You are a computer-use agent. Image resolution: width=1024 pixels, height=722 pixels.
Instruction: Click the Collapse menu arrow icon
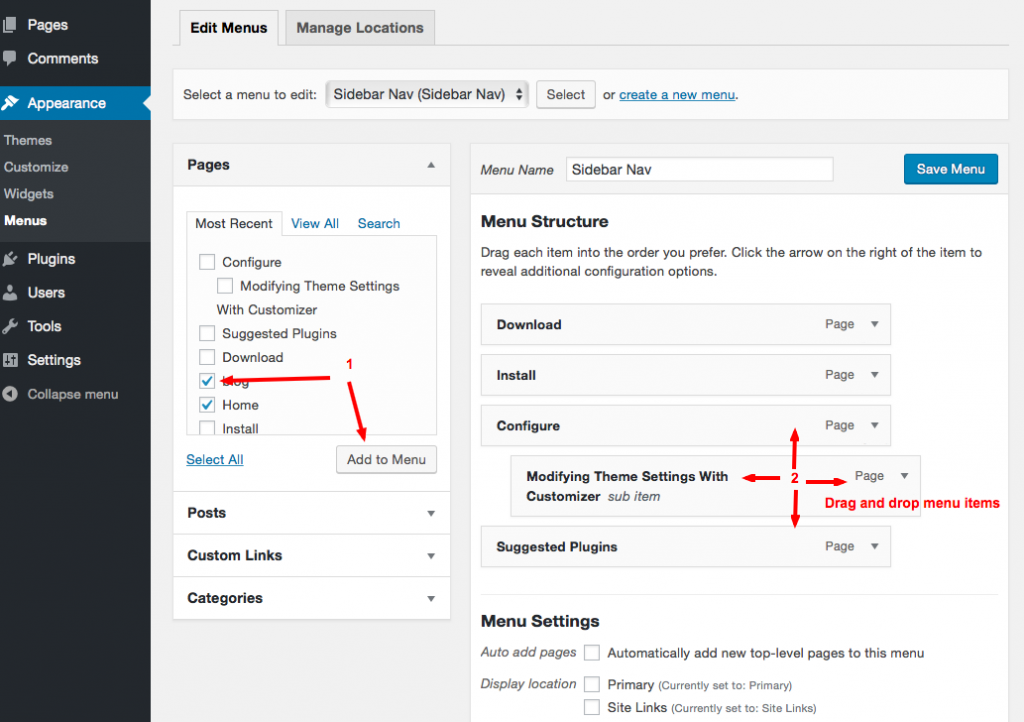10,394
